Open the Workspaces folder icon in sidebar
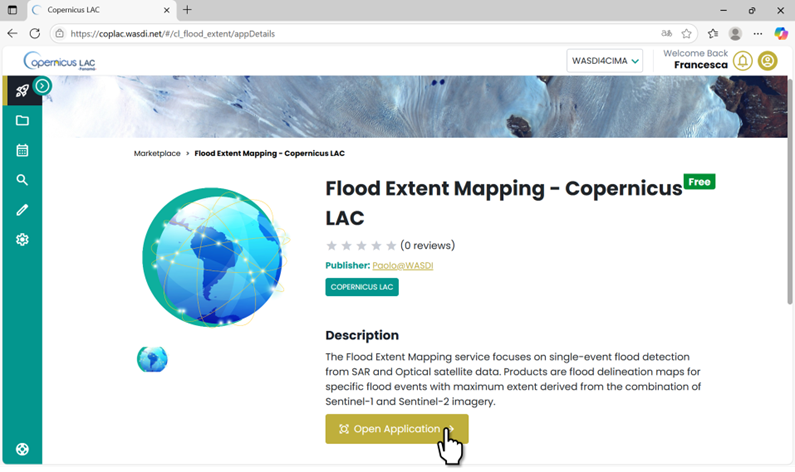The width and height of the screenshot is (795, 472). pos(22,120)
